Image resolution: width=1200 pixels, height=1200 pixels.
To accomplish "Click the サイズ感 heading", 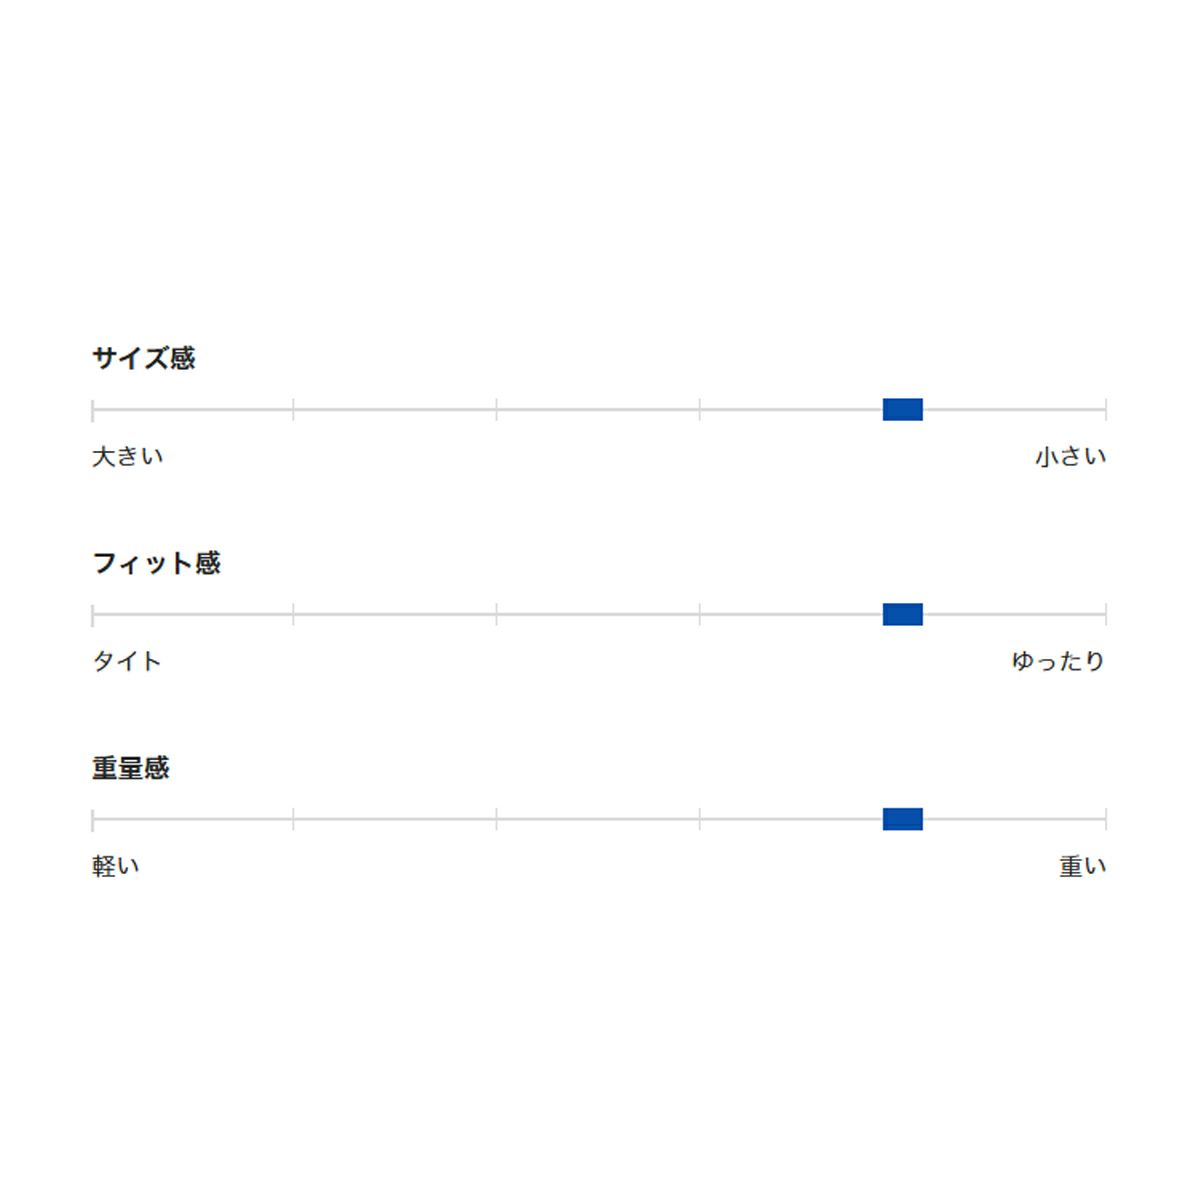I will pos(143,358).
